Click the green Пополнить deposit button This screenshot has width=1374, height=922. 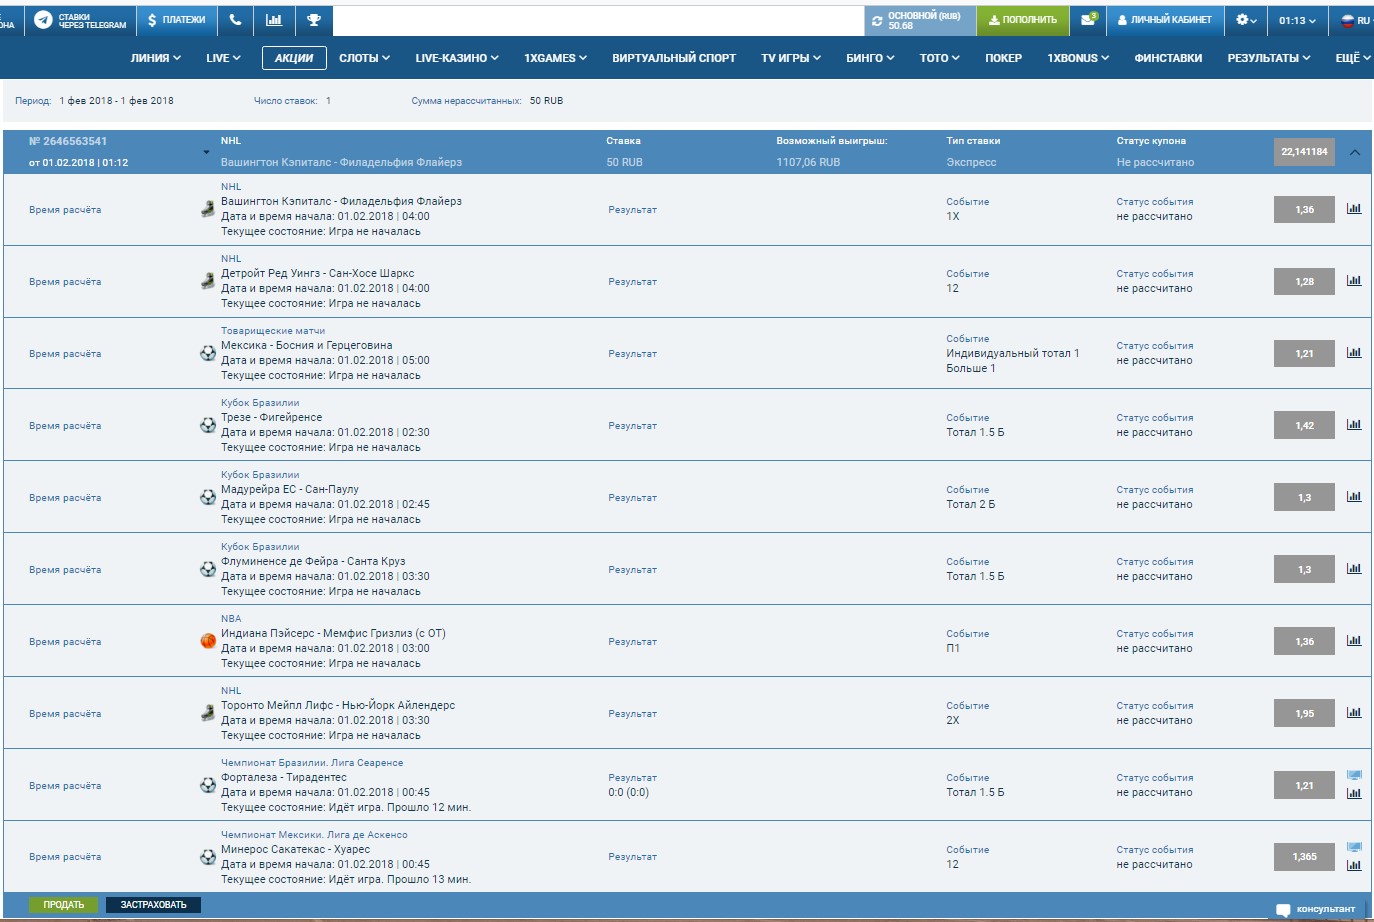(1022, 20)
